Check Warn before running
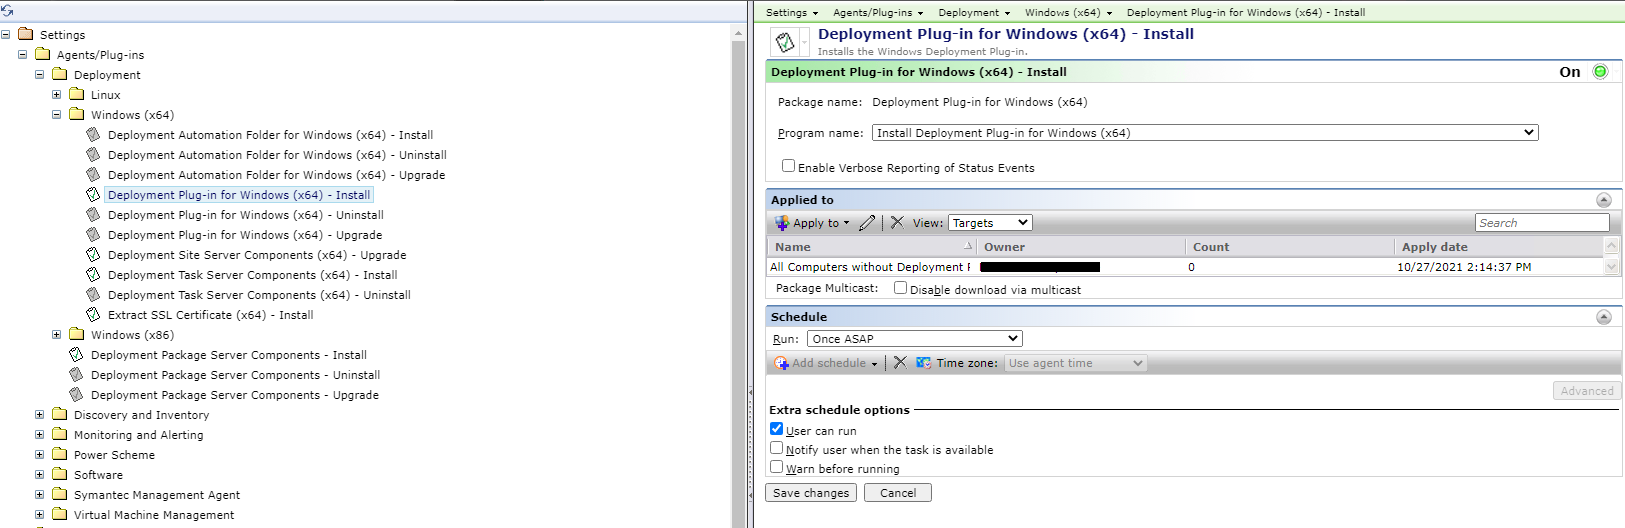 point(776,467)
